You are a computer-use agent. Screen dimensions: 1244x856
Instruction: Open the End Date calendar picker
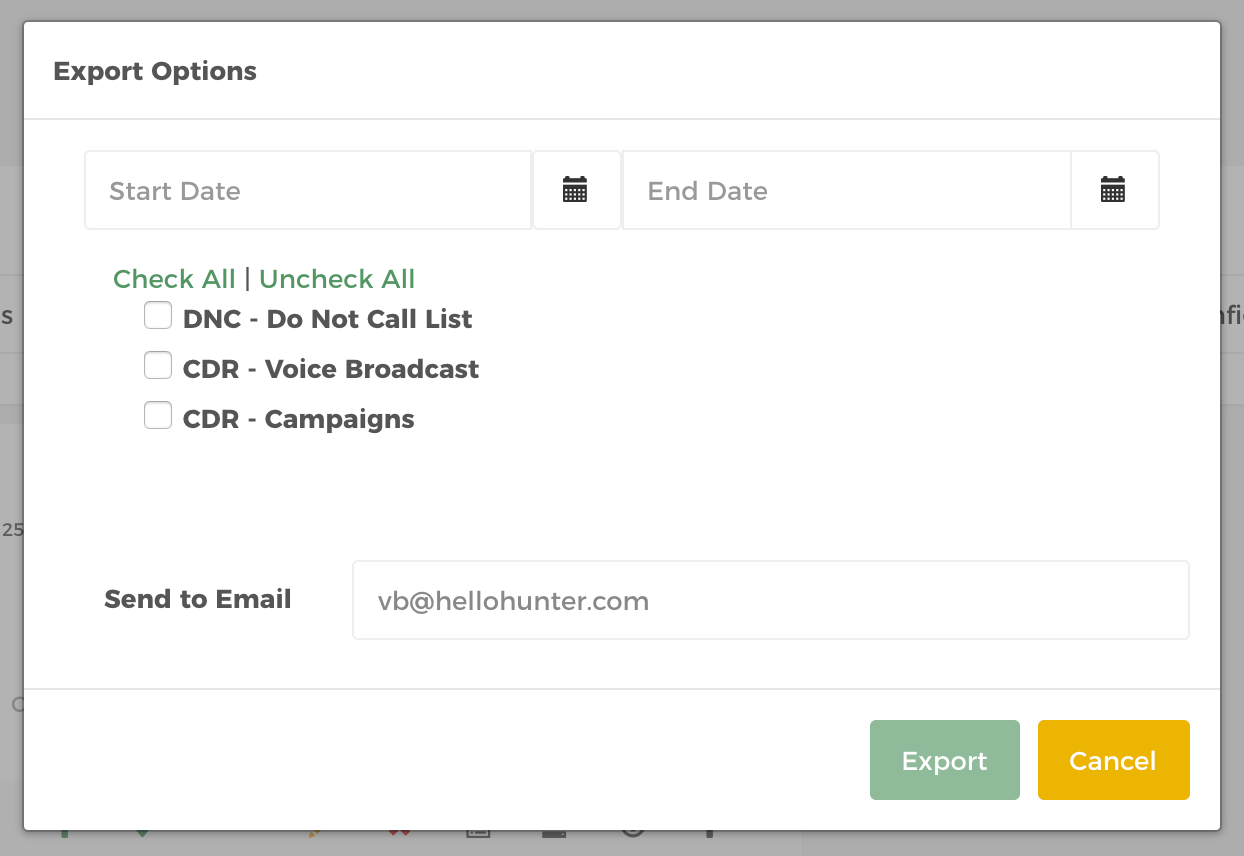point(1114,190)
